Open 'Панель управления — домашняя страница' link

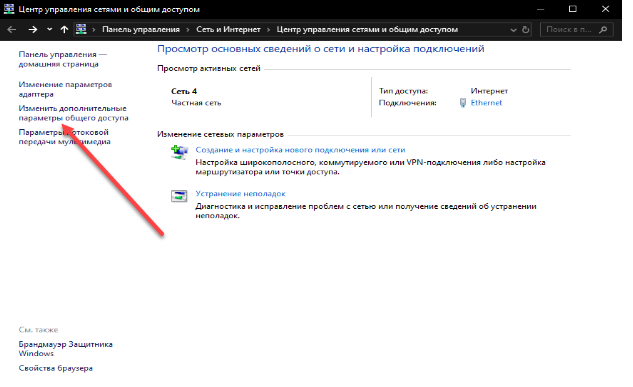coord(63,59)
